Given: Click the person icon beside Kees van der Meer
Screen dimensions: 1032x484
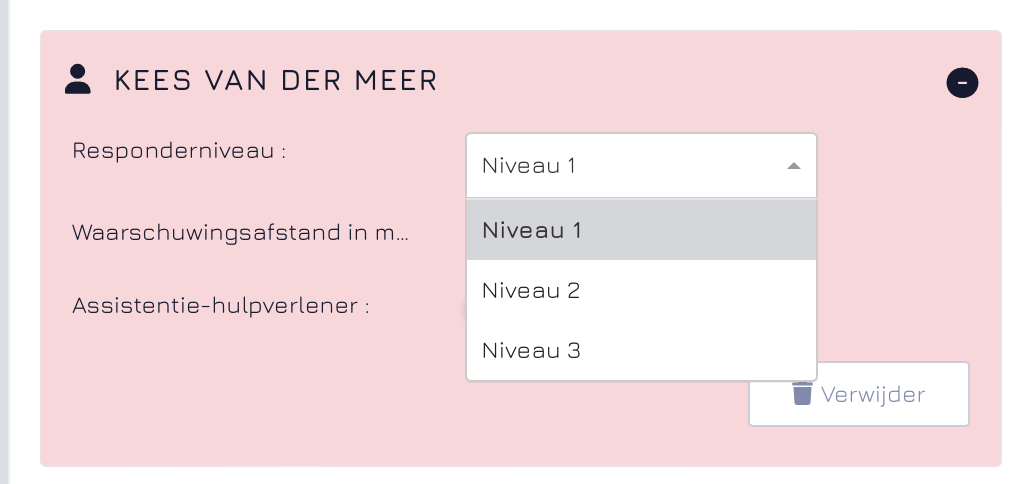Looking at the screenshot, I should tap(77, 80).
